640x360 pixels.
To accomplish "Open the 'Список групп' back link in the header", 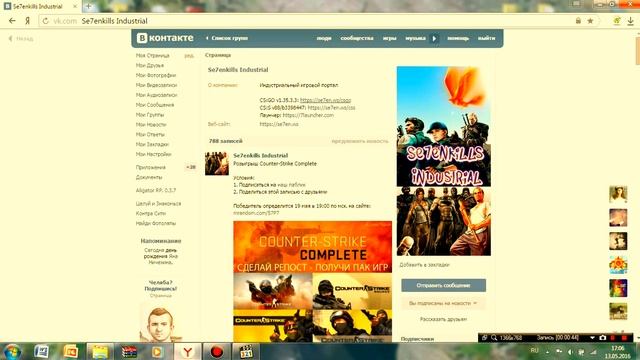I will [x=227, y=38].
